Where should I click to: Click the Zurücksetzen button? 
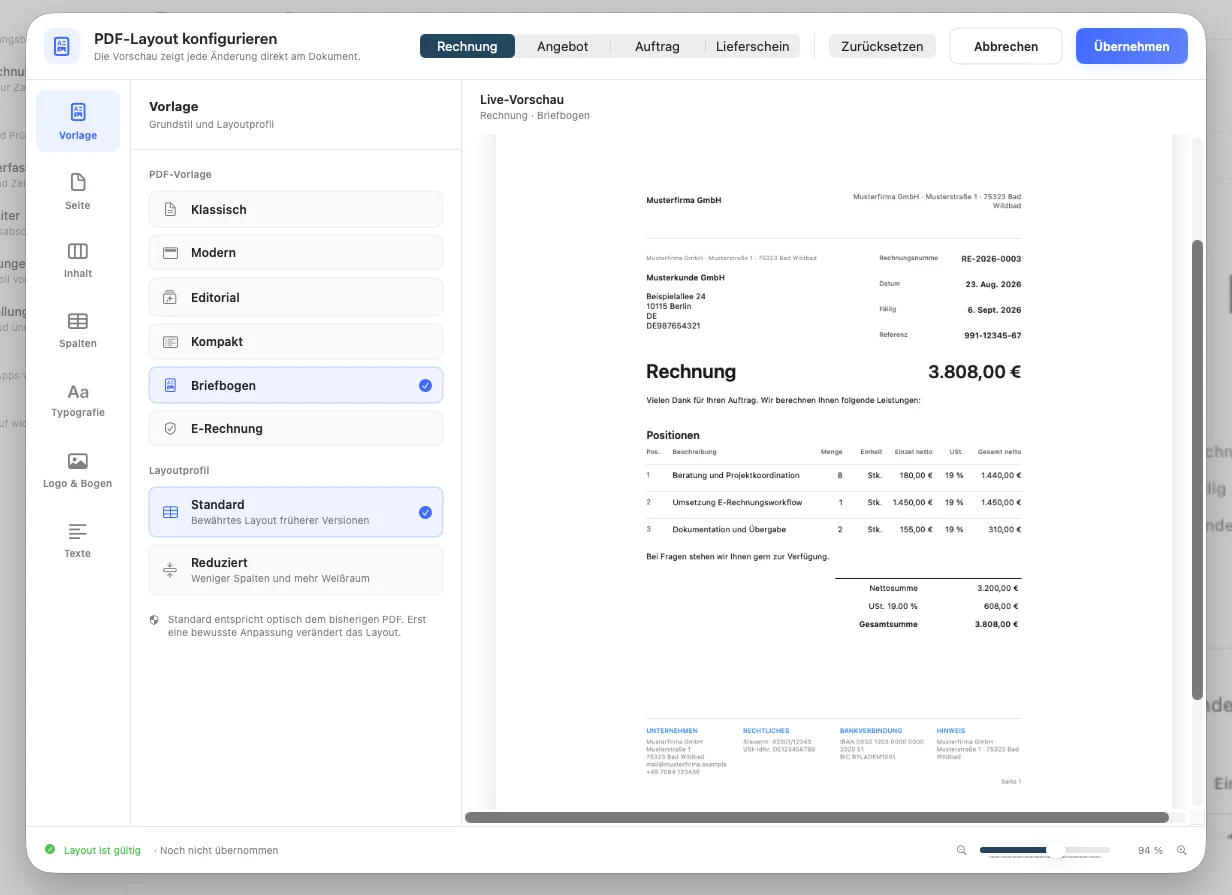click(x=882, y=46)
